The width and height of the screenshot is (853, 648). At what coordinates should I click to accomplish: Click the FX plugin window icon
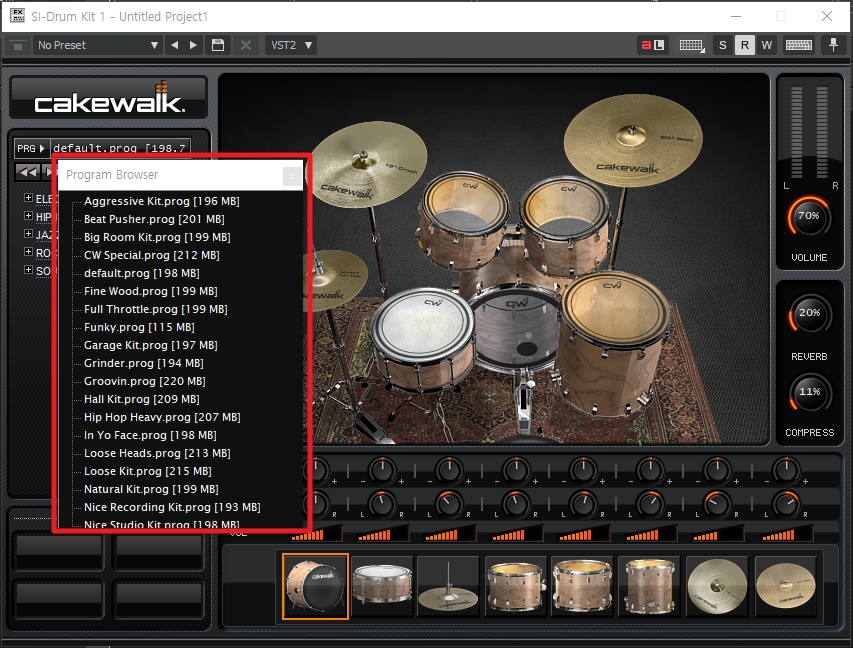pos(17,16)
